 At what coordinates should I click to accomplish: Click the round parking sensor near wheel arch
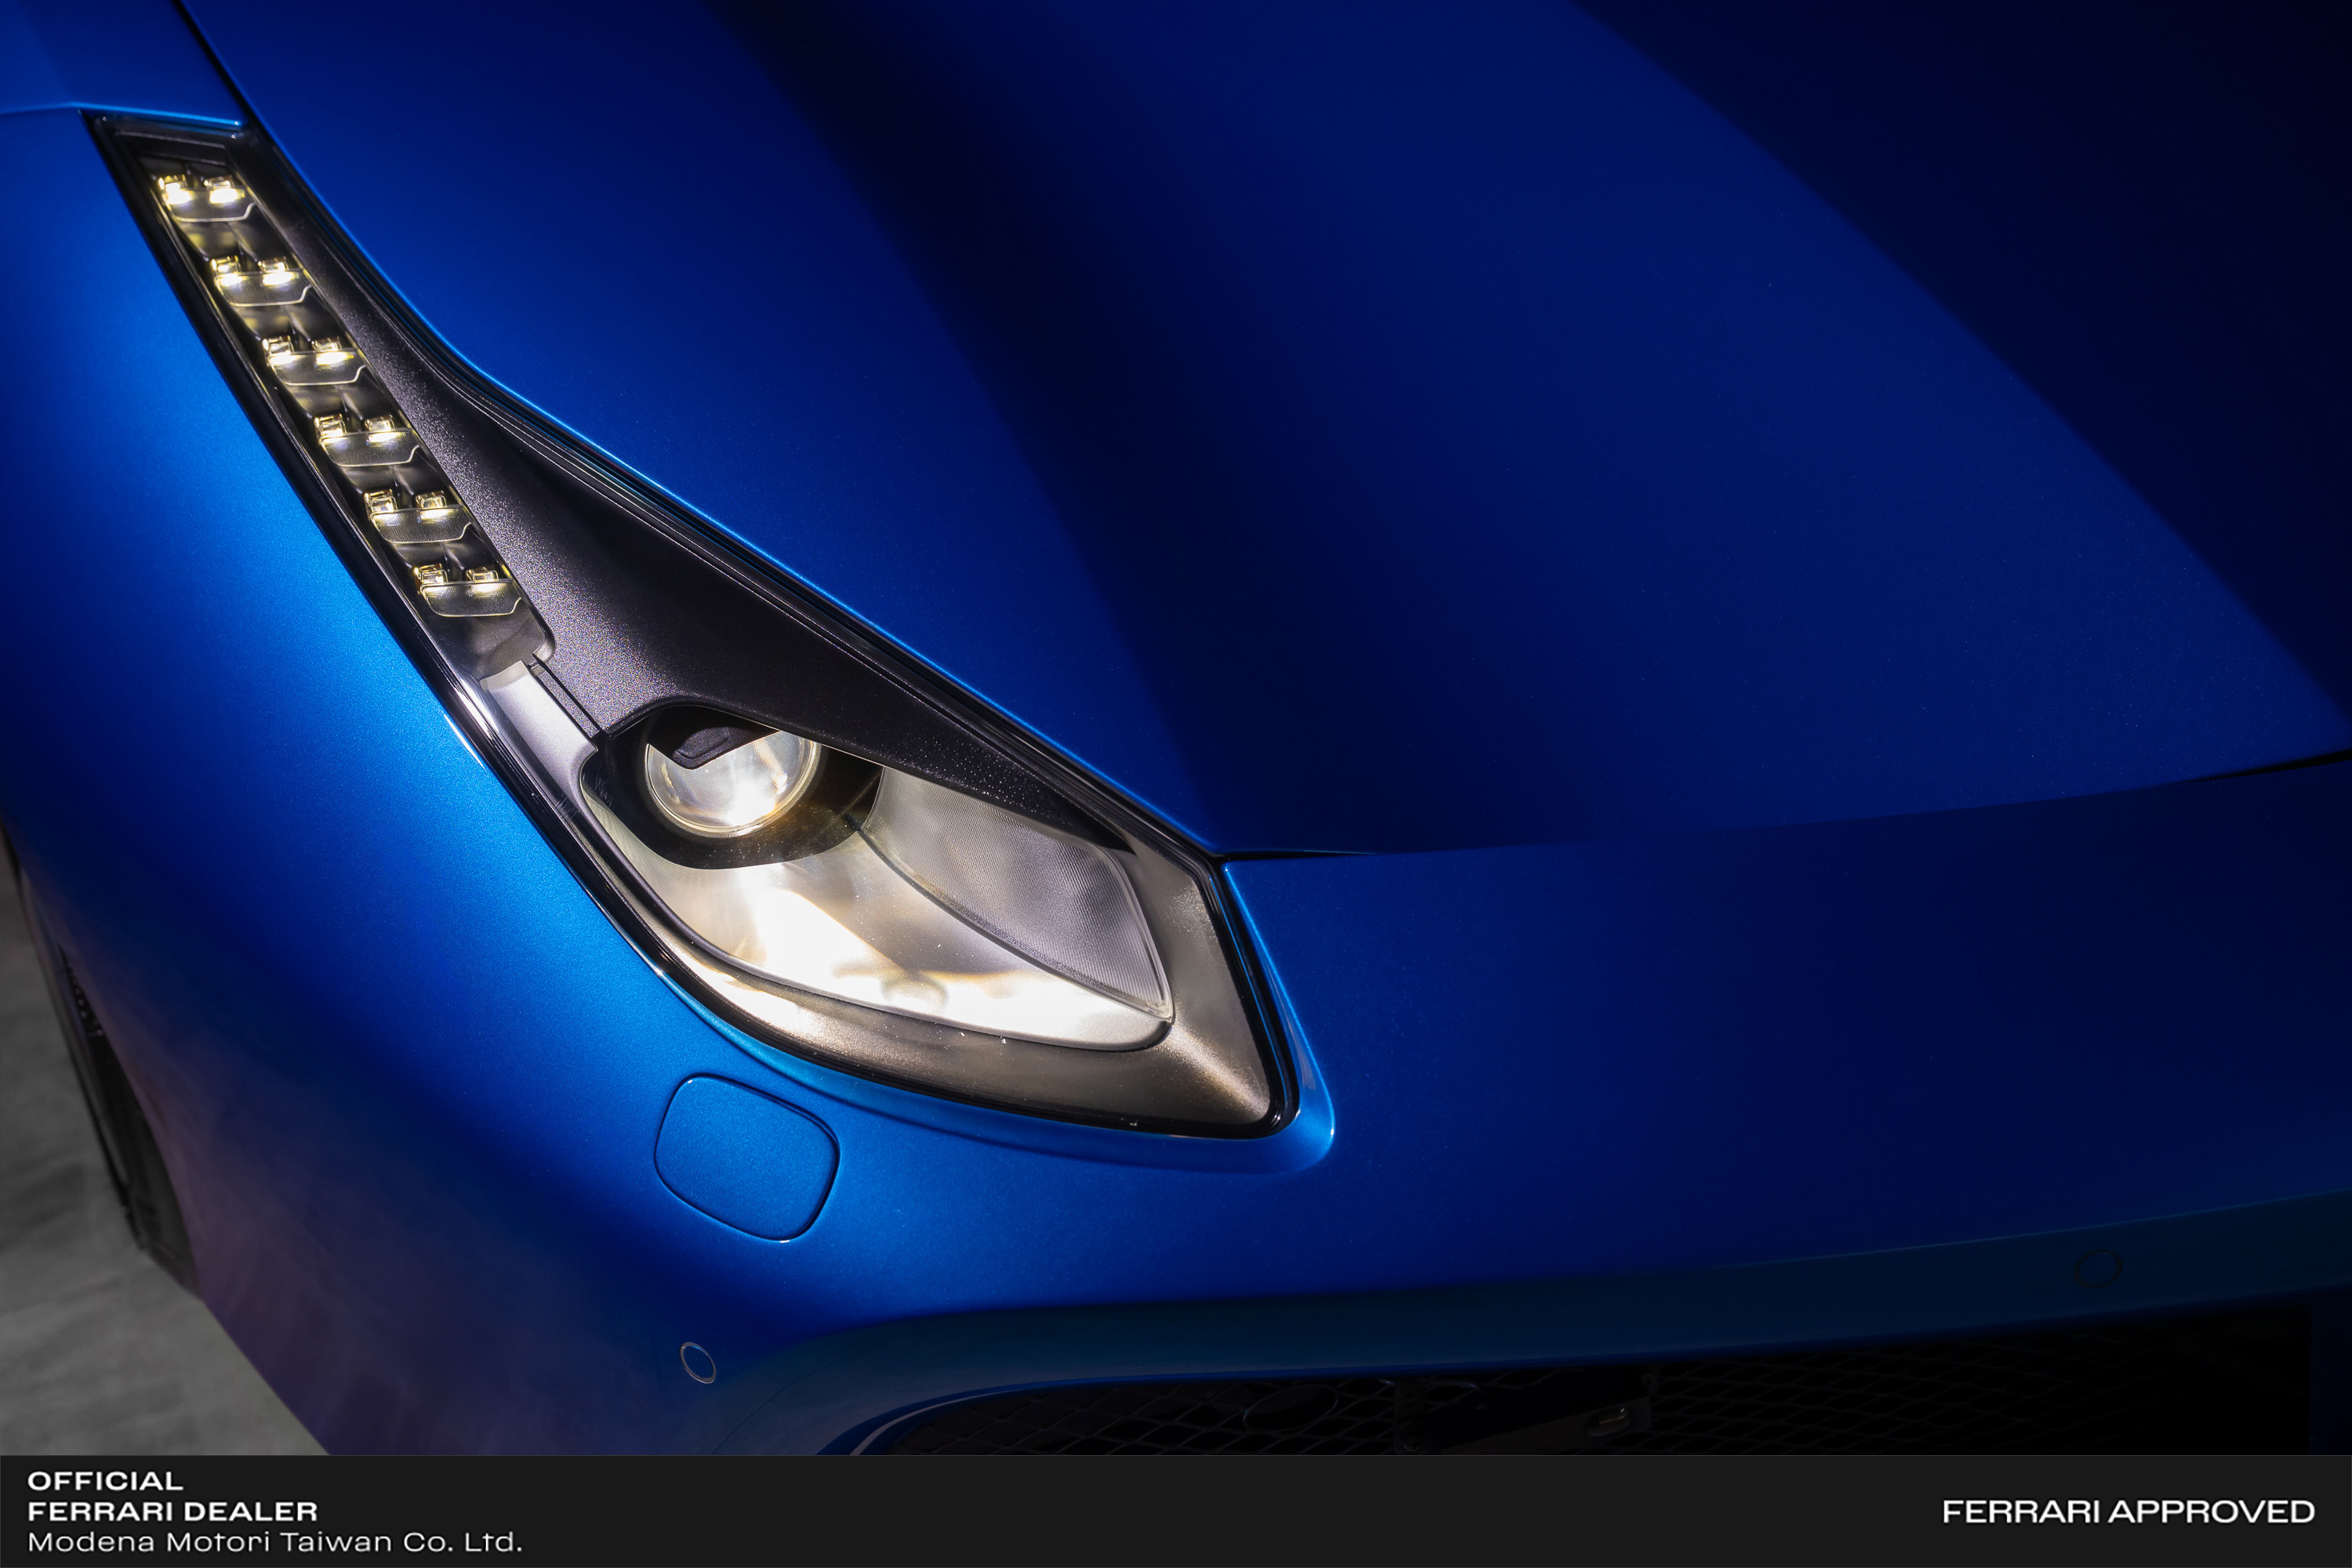coord(697,1362)
